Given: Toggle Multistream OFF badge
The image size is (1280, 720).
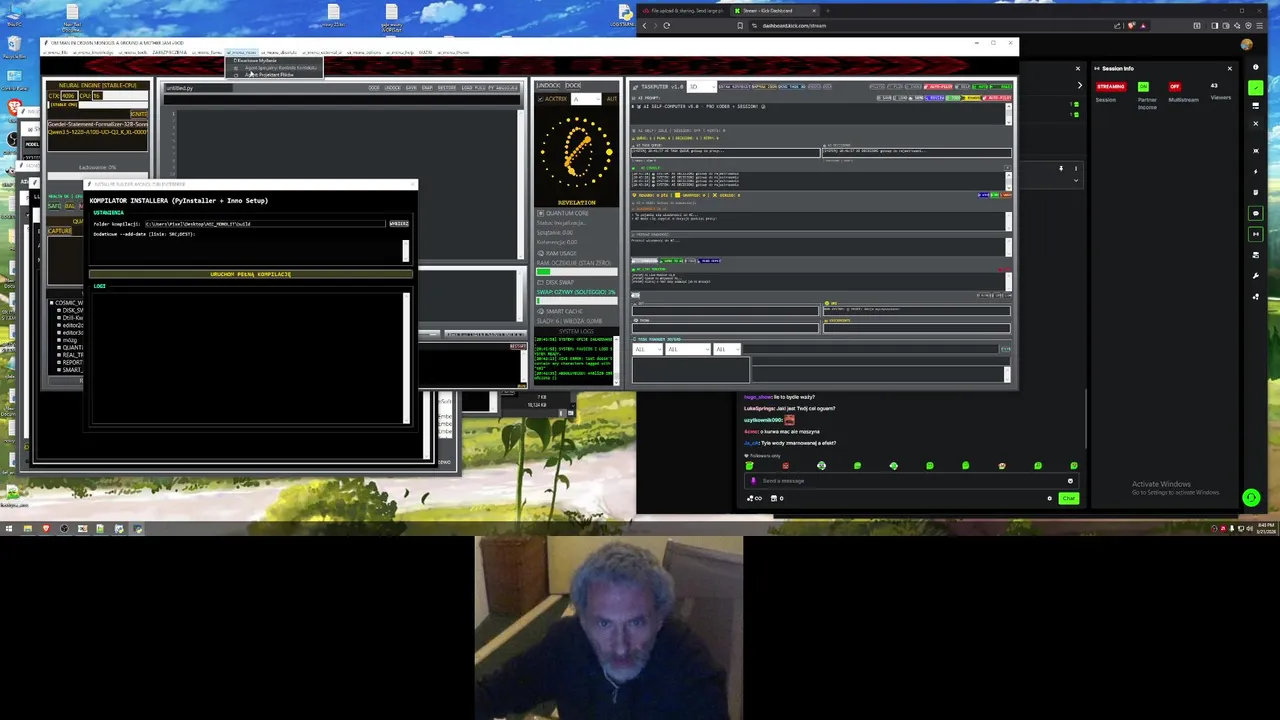Looking at the screenshot, I should coord(1175,87).
